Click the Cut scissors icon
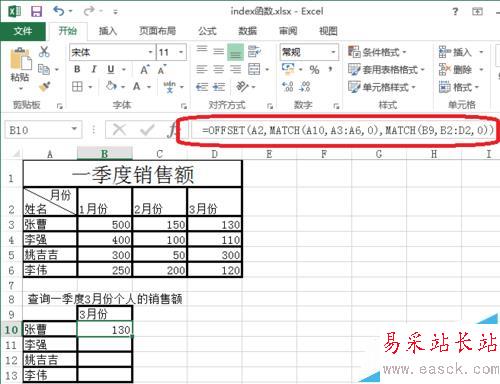This screenshot has height=384, width=500. pos(44,52)
